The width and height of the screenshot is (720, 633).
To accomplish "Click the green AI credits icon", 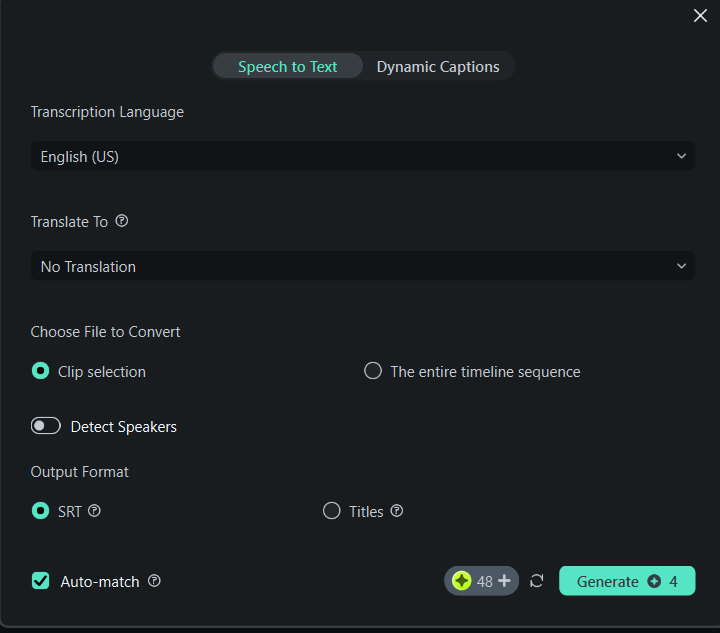I will [x=461, y=581].
